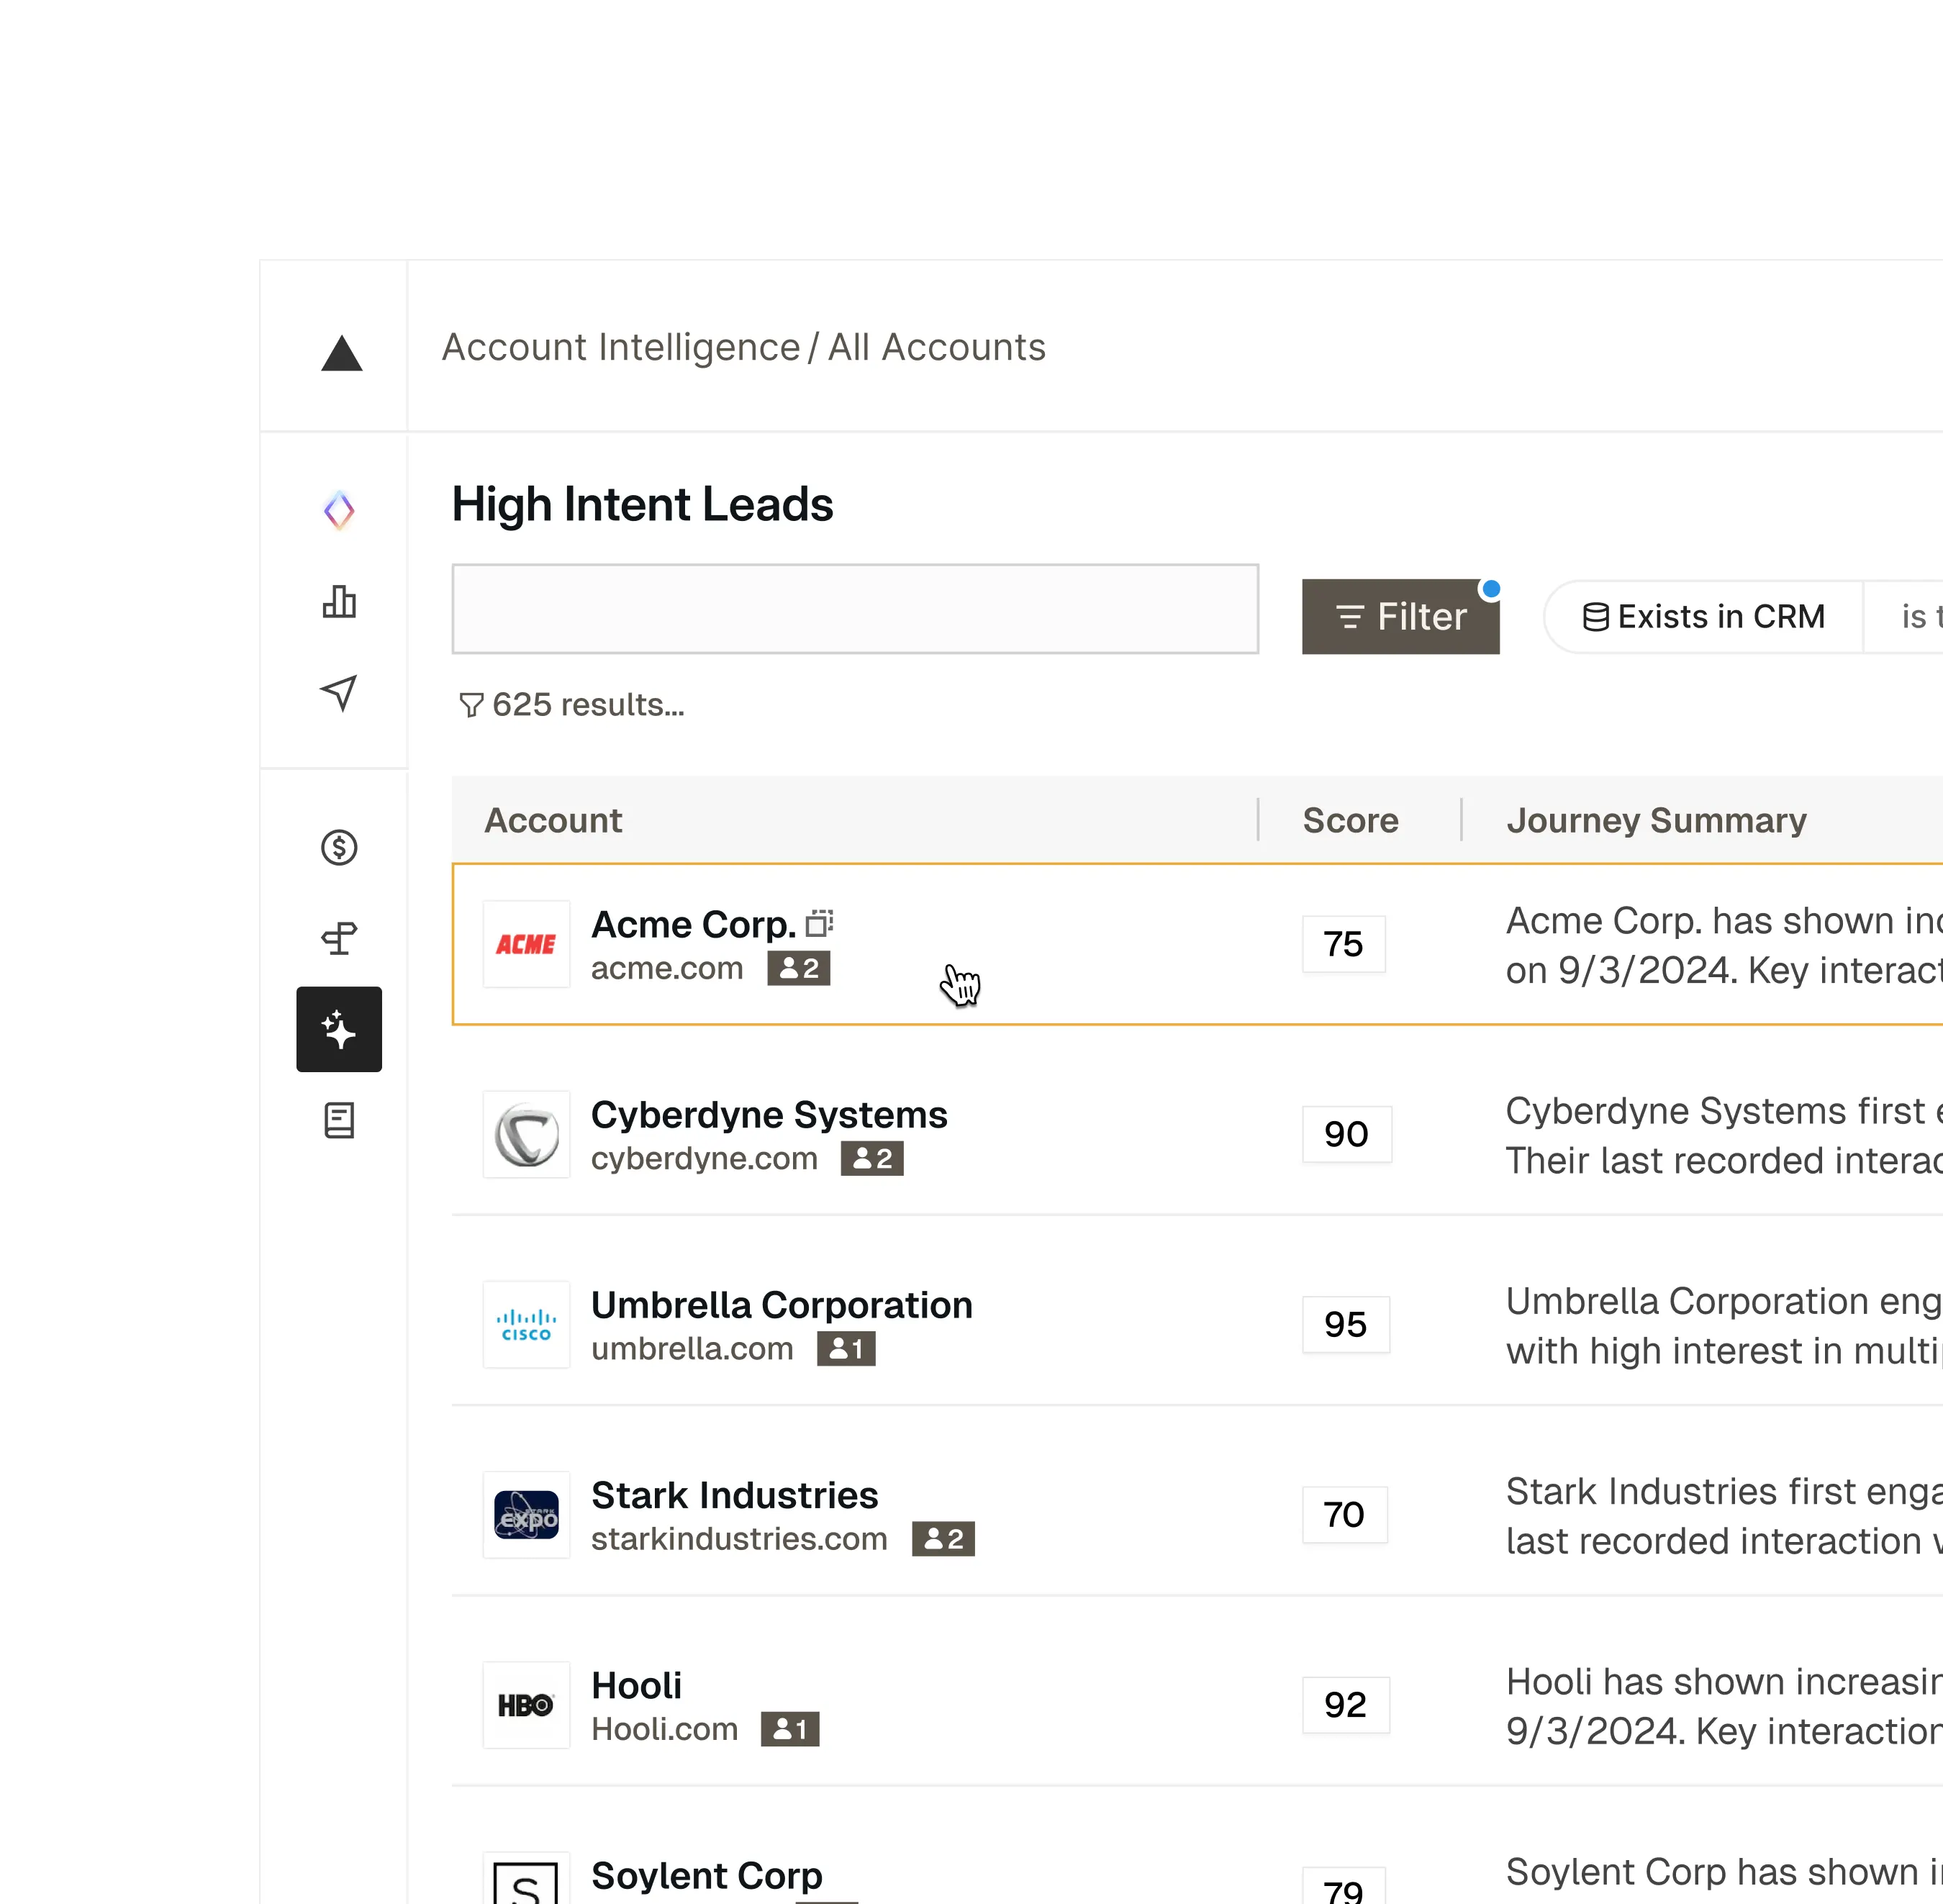Image resolution: width=1943 pixels, height=1904 pixels.
Task: Open the Soylent Corp account name
Action: [x=707, y=1875]
